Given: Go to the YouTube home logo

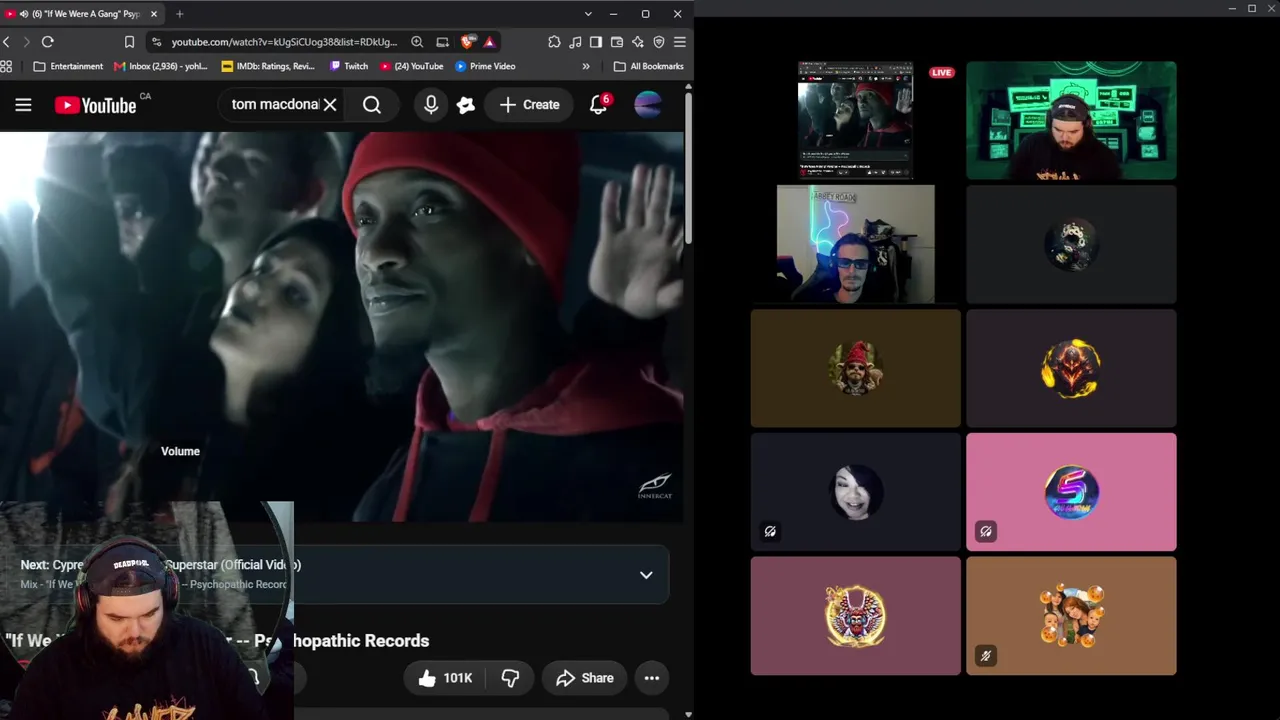Looking at the screenshot, I should point(95,105).
